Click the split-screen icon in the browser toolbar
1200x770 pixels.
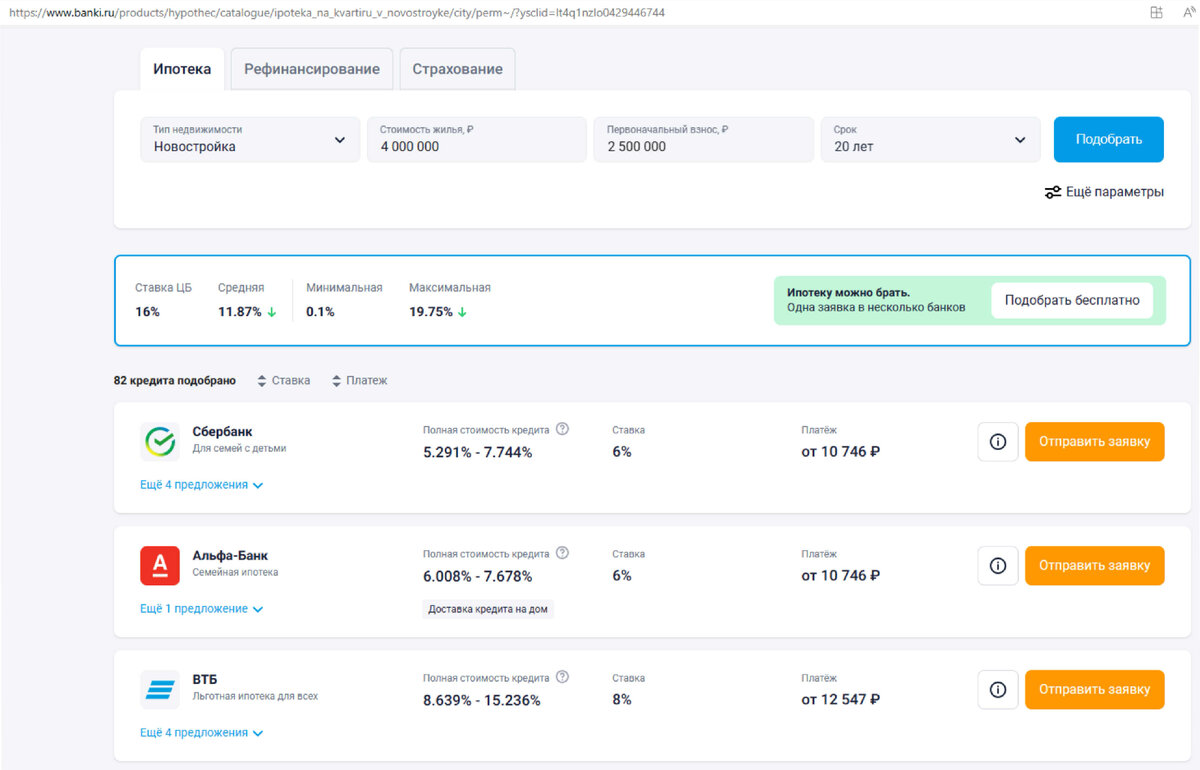pyautogui.click(x=1155, y=12)
